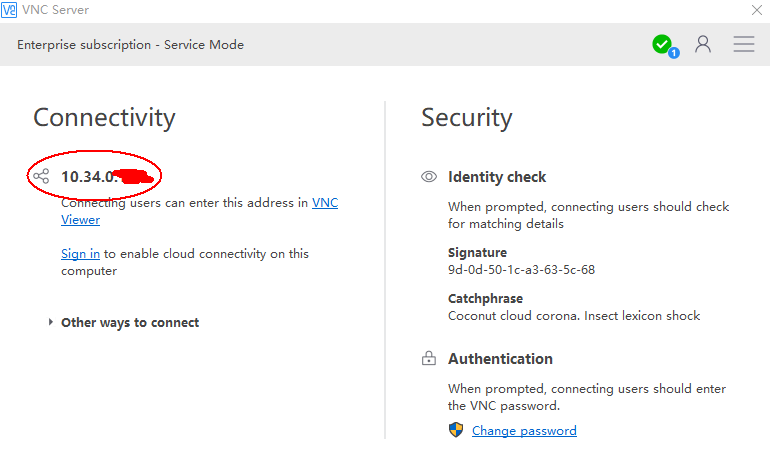This screenshot has height=472, width=770.
Task: Click the eye icon next to Identity check
Action: click(429, 176)
